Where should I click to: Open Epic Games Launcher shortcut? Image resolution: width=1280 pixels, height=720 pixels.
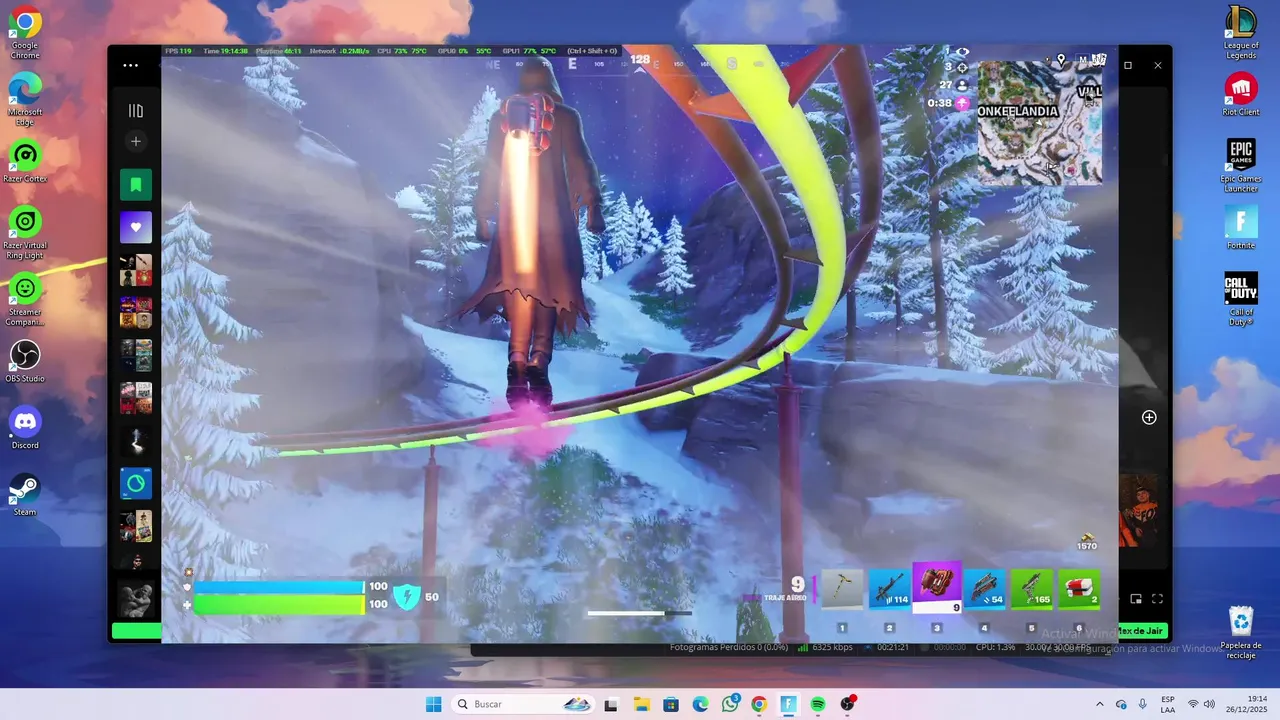click(x=1241, y=165)
